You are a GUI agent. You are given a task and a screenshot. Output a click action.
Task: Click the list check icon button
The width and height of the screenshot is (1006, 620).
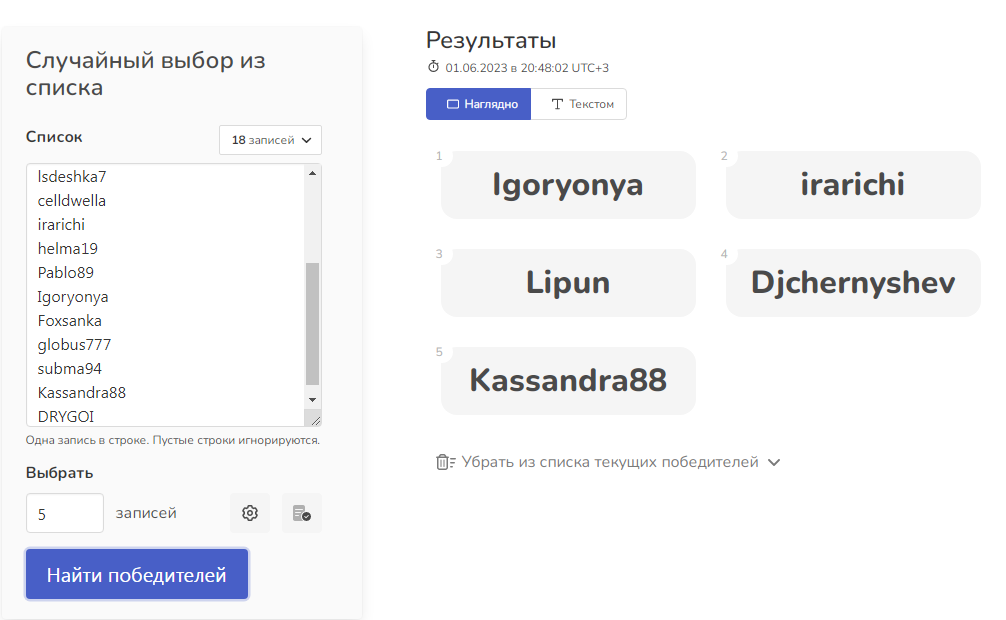coord(301,513)
